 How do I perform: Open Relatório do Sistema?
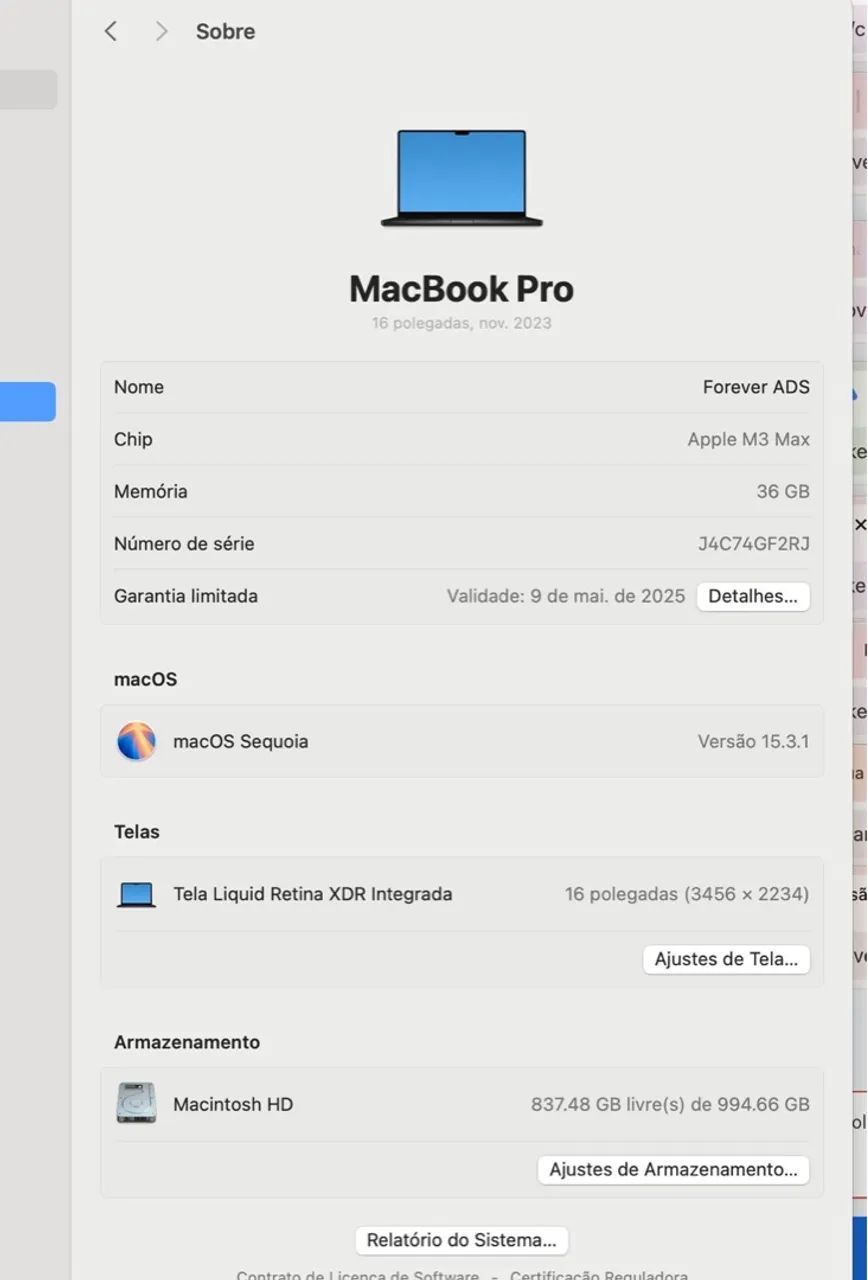[461, 1239]
